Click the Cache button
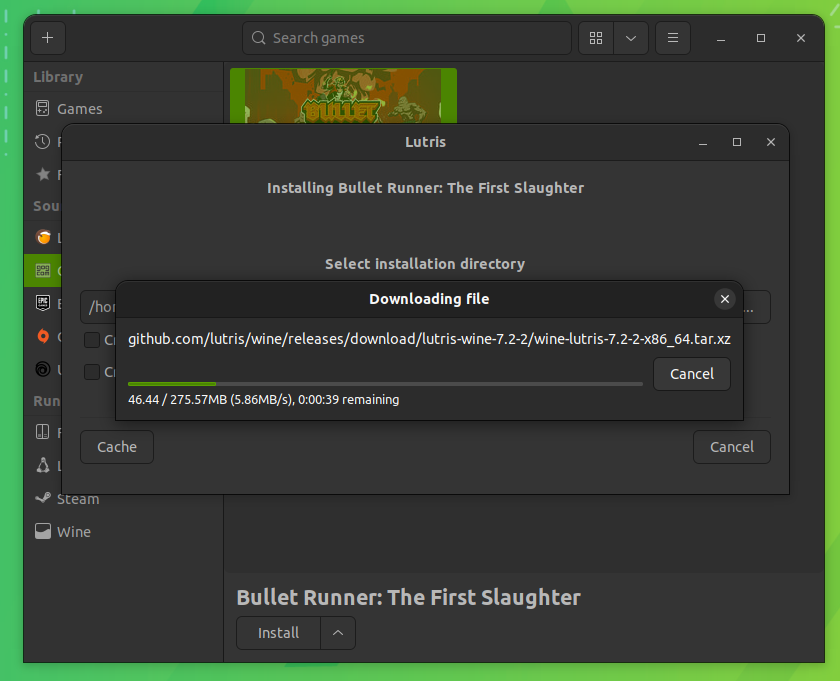The image size is (840, 681). (x=117, y=447)
